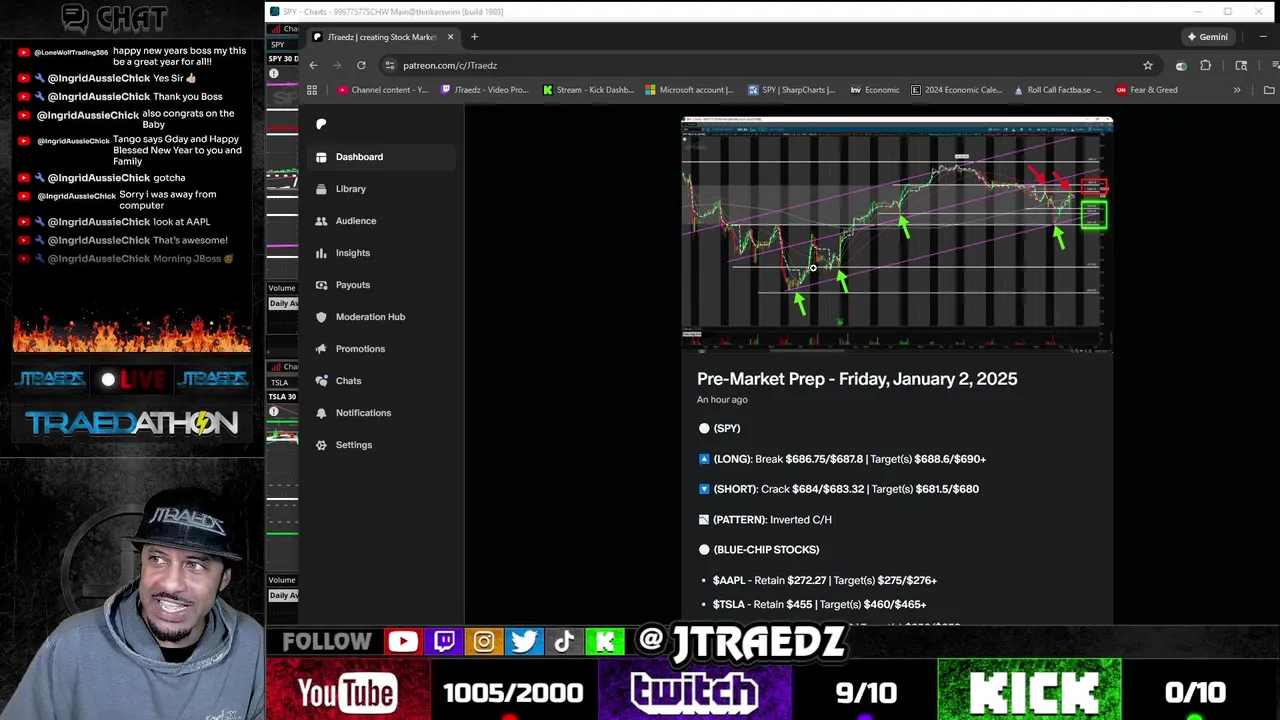Screen dimensions: 1280x720
Task: Expand the hidden bookmarks chevron
Action: [x=1237, y=90]
